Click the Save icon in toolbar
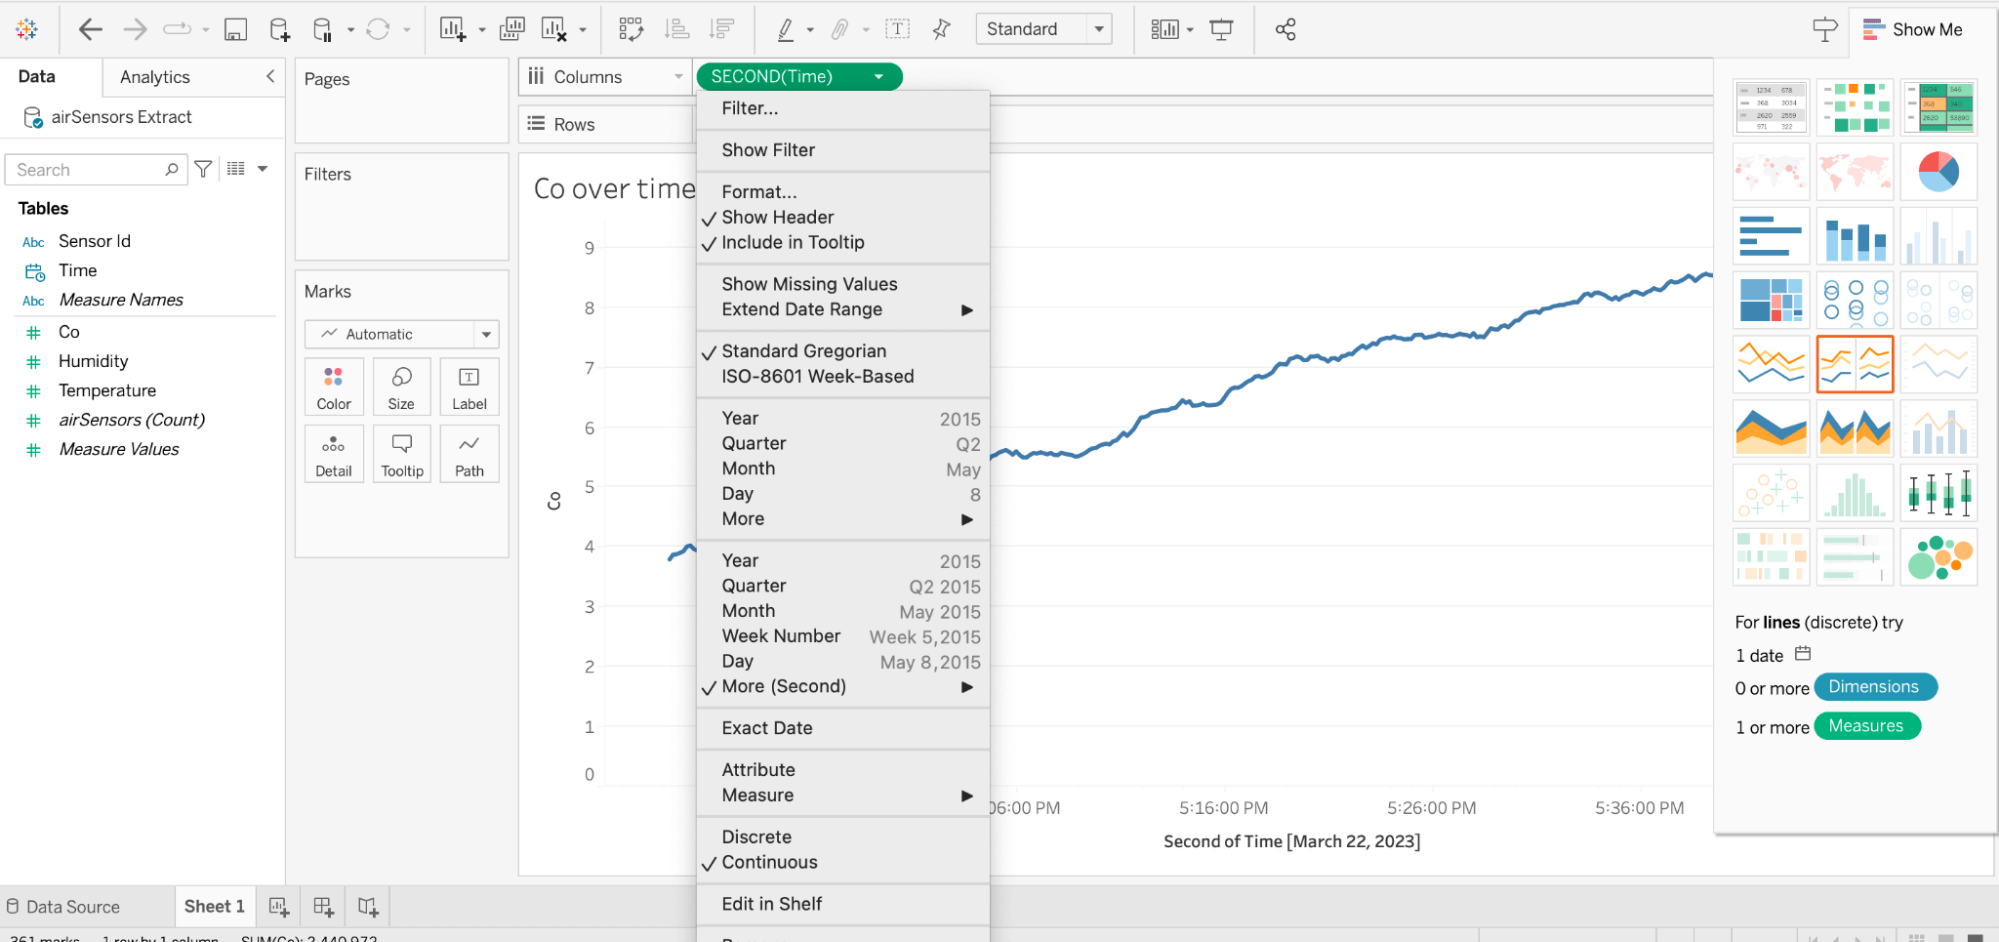Image resolution: width=1999 pixels, height=942 pixels. (x=235, y=30)
